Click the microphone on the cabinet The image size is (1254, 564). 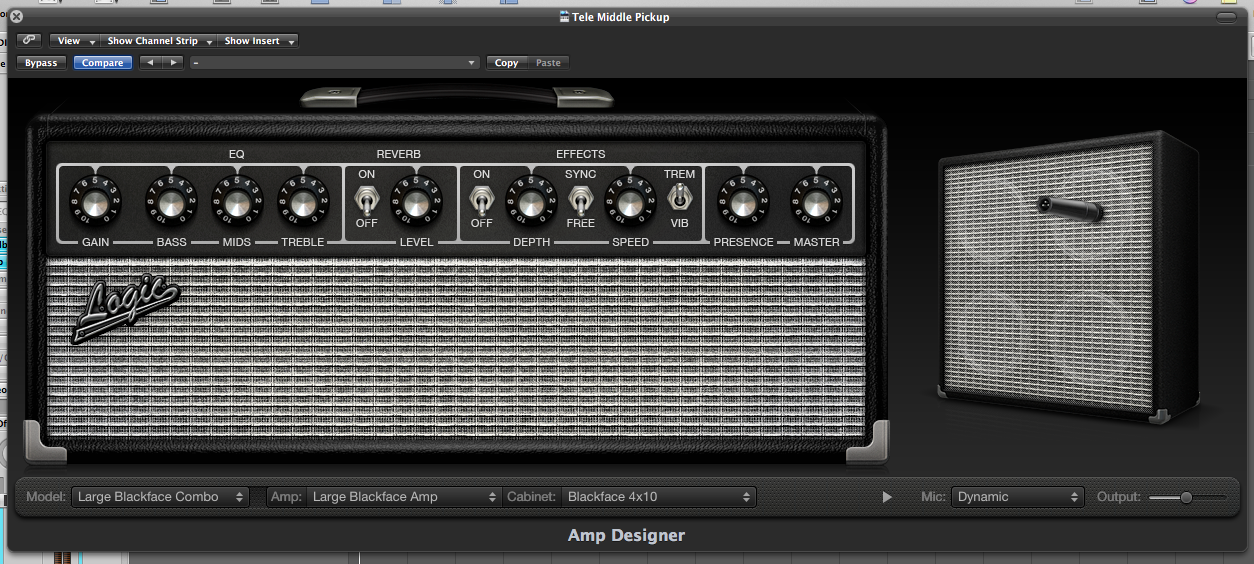coord(1071,207)
